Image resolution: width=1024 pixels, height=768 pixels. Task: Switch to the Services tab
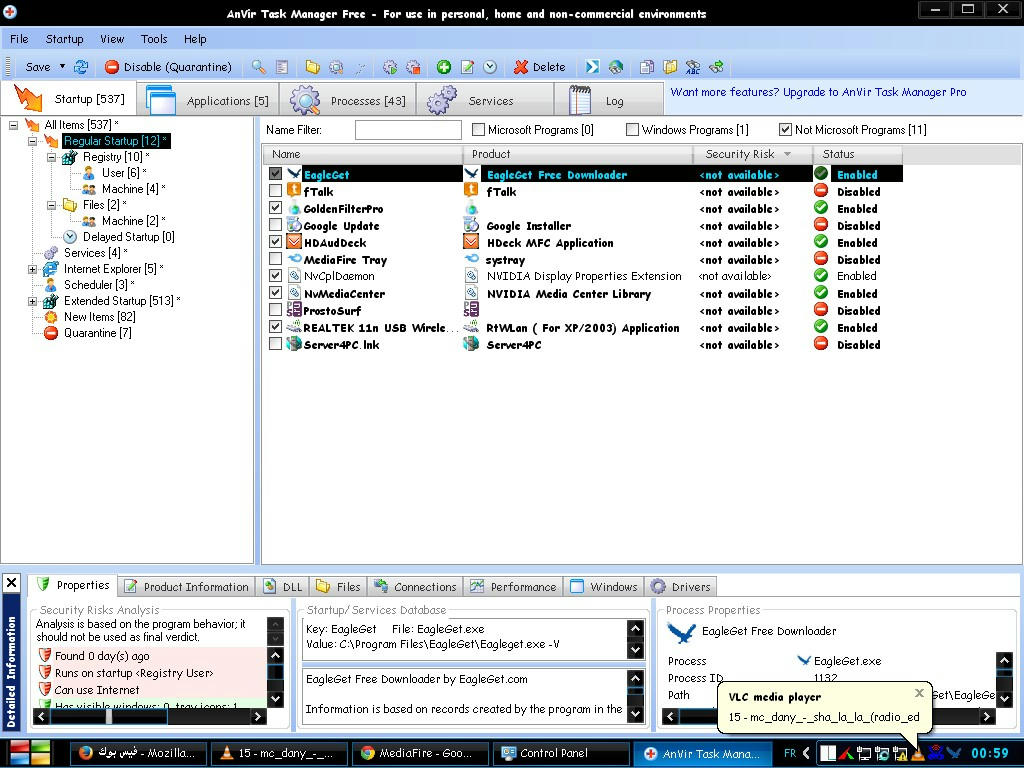(x=485, y=100)
